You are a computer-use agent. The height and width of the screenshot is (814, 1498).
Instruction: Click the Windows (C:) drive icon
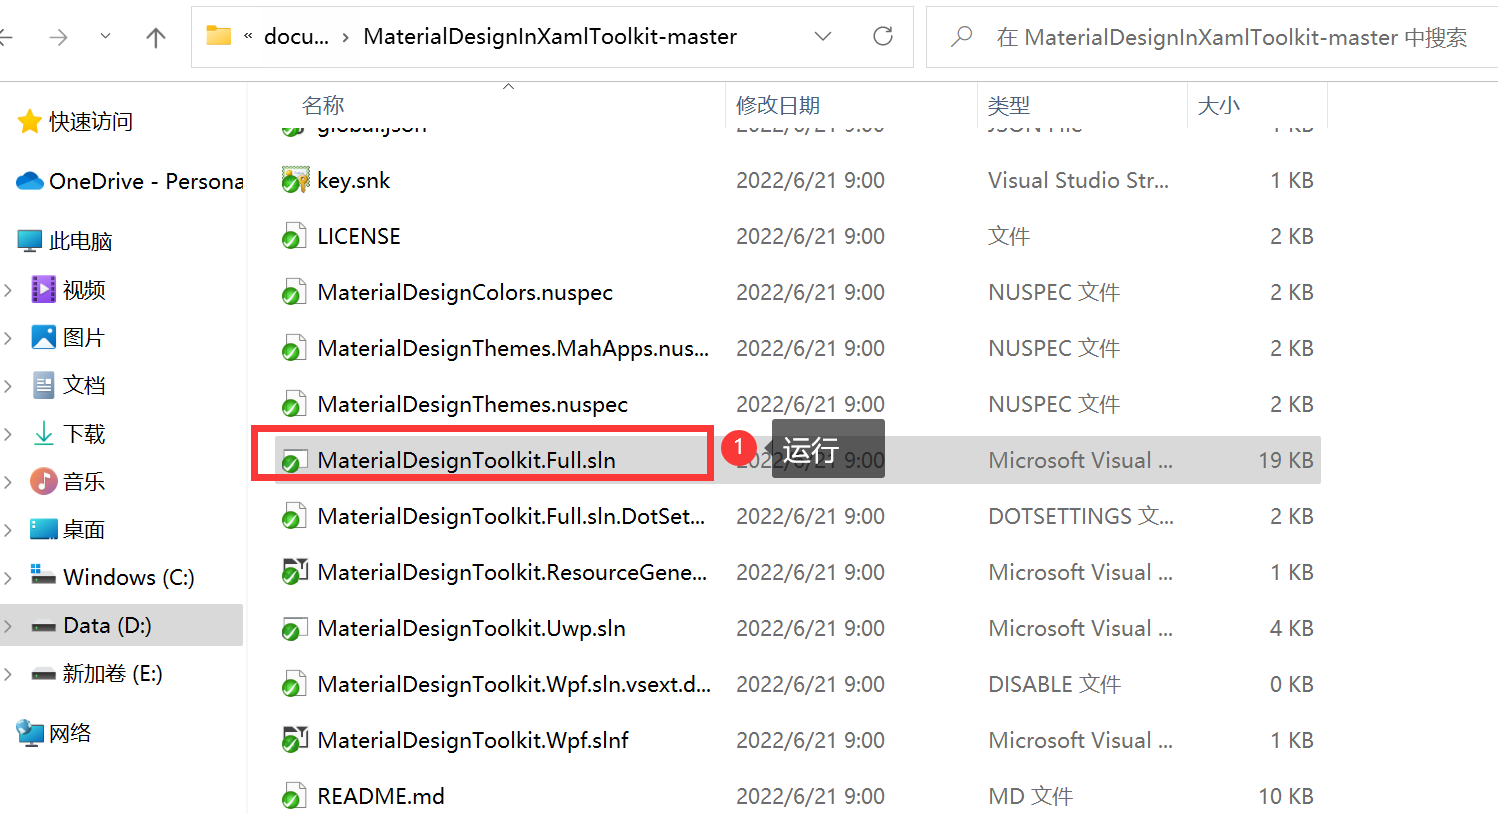coord(44,575)
